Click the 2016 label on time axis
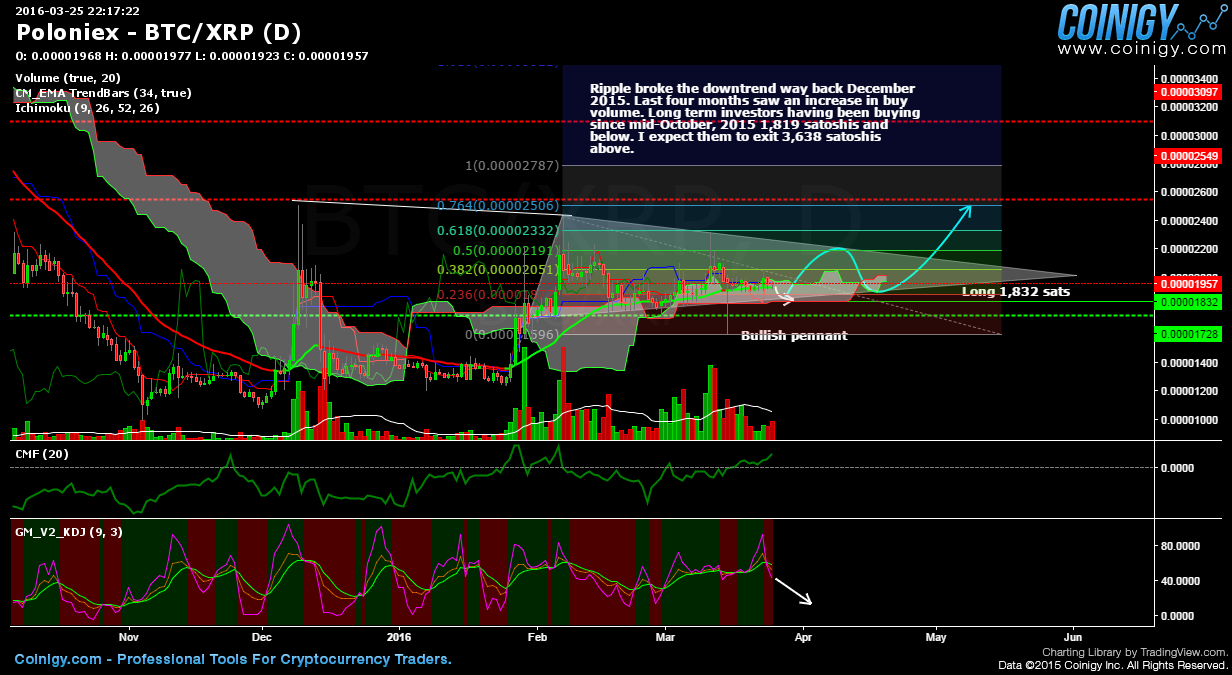Viewport: 1232px width, 675px height. pyautogui.click(x=399, y=636)
